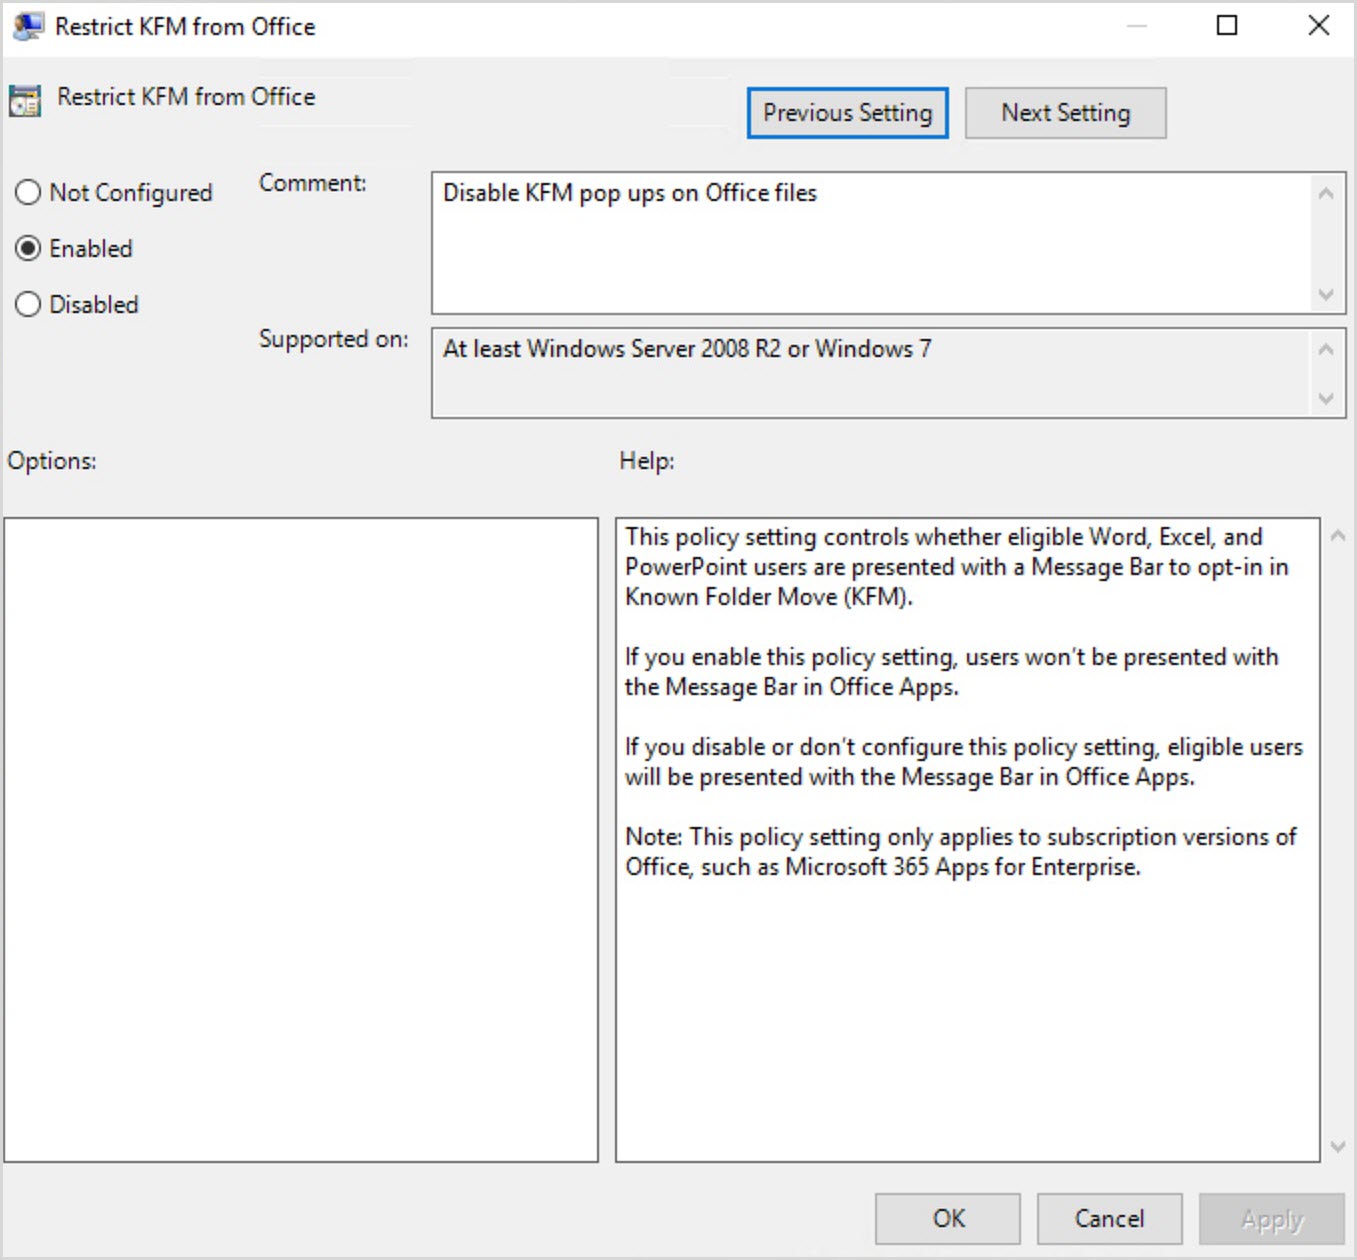Click the Comment box scroll down arrow

[x=1326, y=295]
